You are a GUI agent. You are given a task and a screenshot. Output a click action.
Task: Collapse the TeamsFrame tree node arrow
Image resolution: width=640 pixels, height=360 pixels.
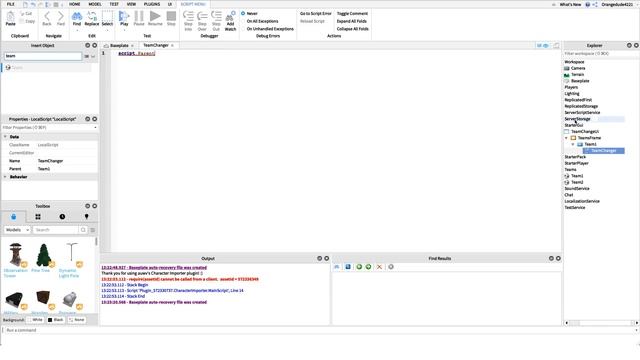point(567,138)
